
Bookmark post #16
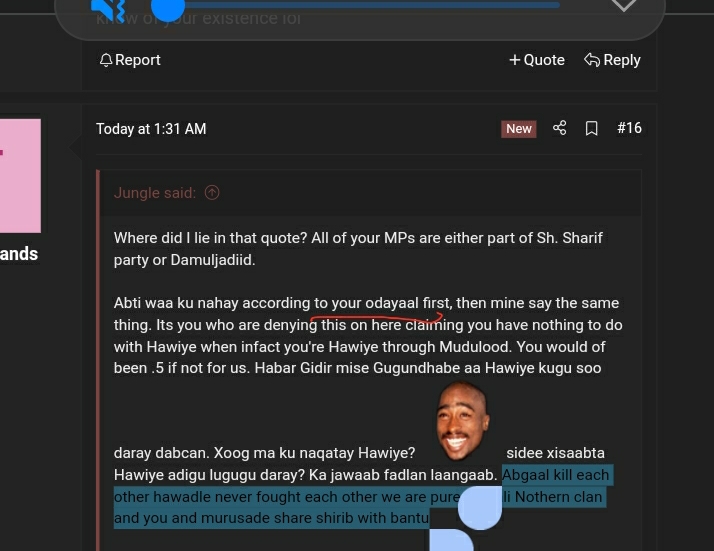[x=592, y=128]
